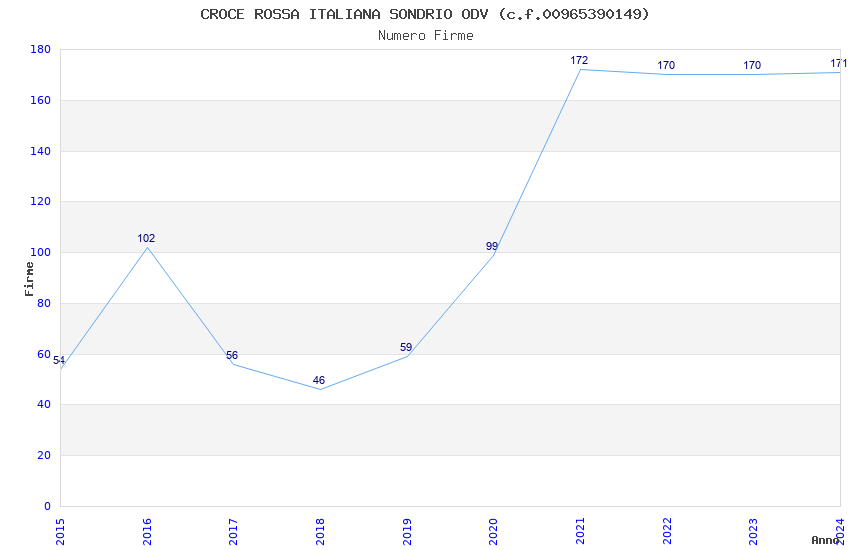Click the data label 171 for 2024
Viewport: 850px width, 550px height.
click(839, 64)
